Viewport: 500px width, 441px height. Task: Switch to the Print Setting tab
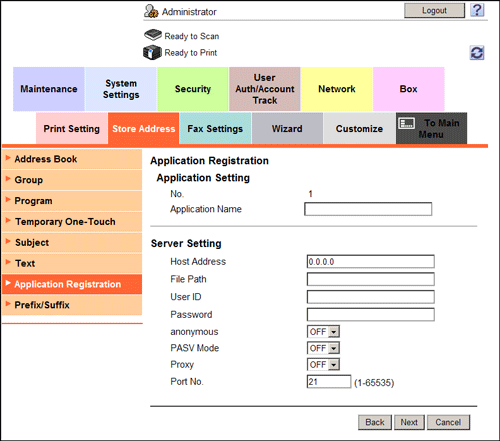pyautogui.click(x=72, y=128)
